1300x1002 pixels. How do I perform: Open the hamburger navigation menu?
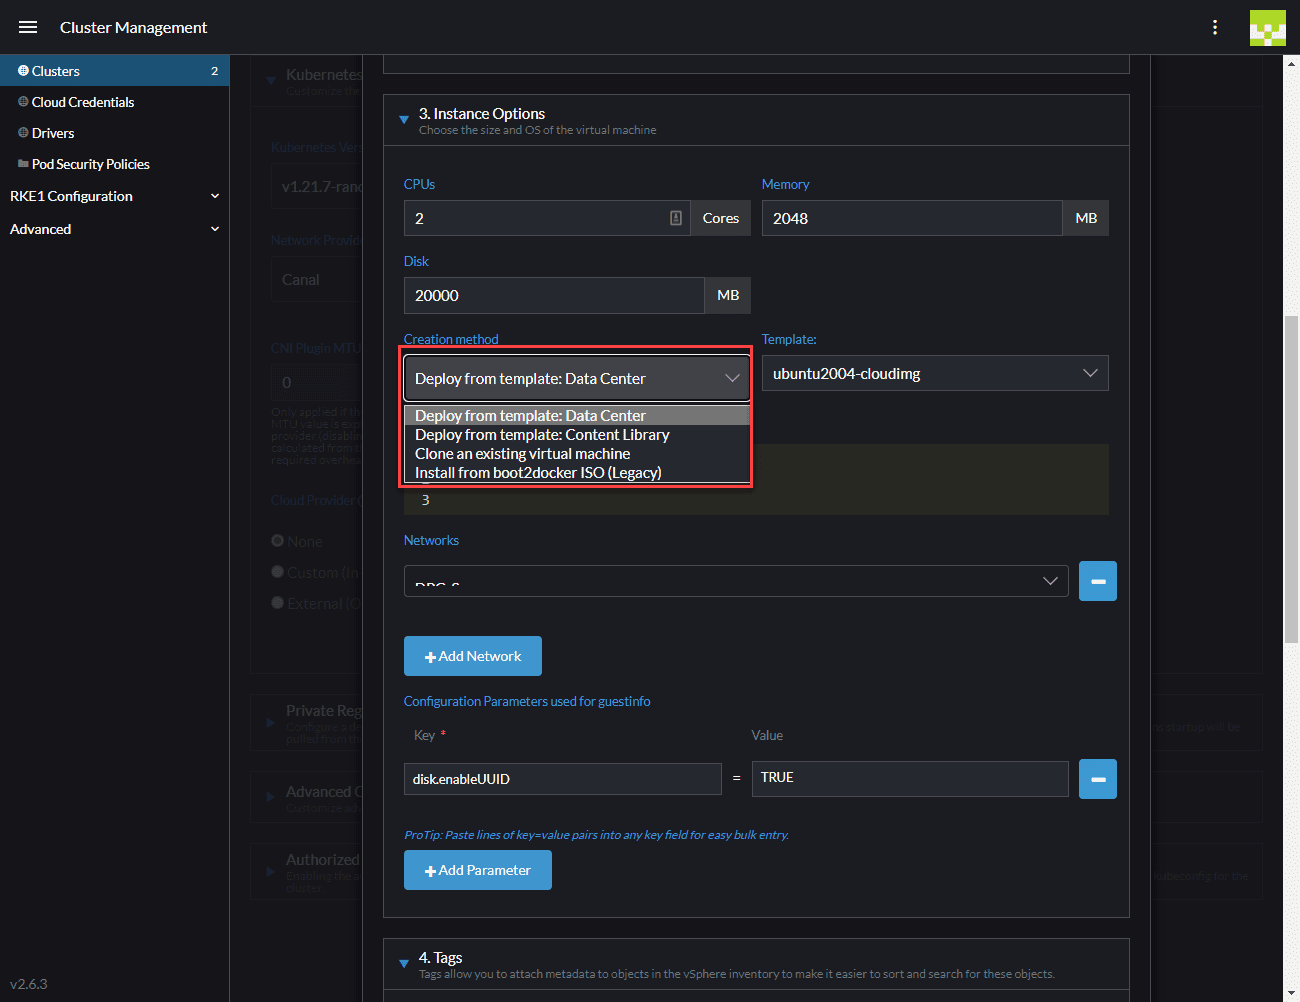coord(28,27)
